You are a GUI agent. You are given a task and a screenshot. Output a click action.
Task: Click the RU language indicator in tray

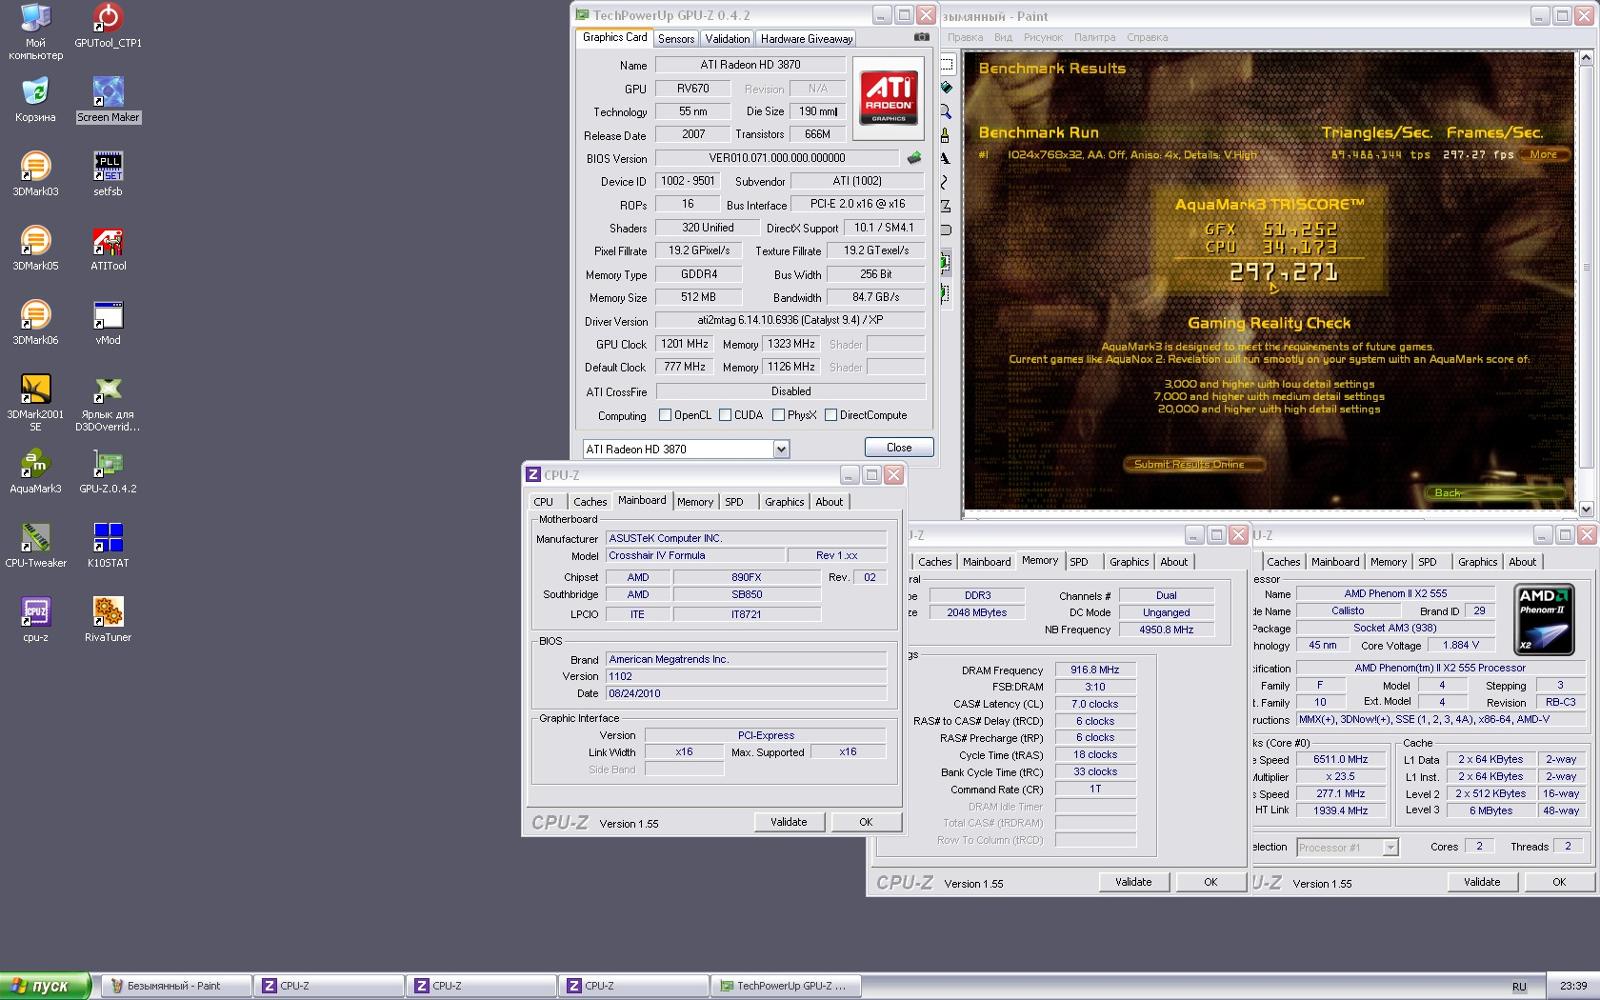tap(1519, 986)
